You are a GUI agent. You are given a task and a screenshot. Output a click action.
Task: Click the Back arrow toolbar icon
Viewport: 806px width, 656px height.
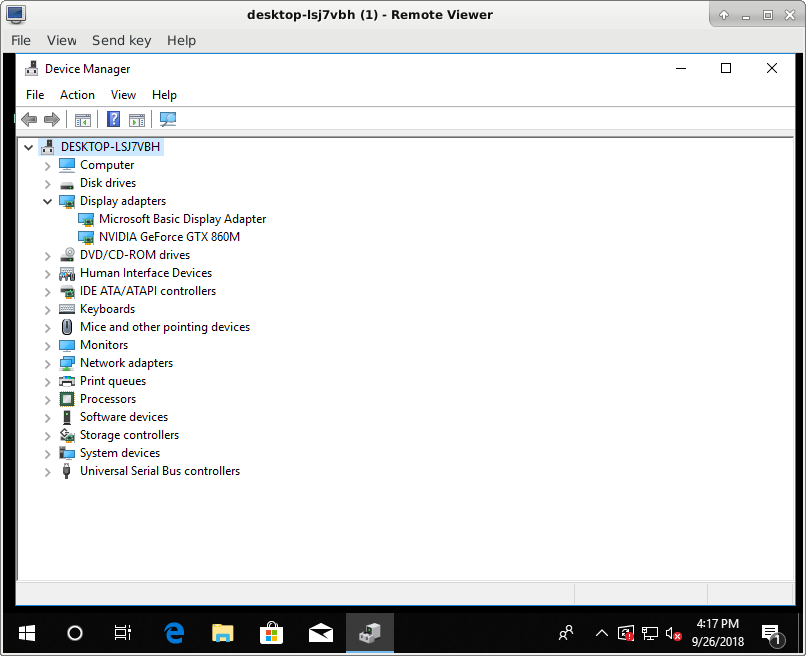point(29,120)
